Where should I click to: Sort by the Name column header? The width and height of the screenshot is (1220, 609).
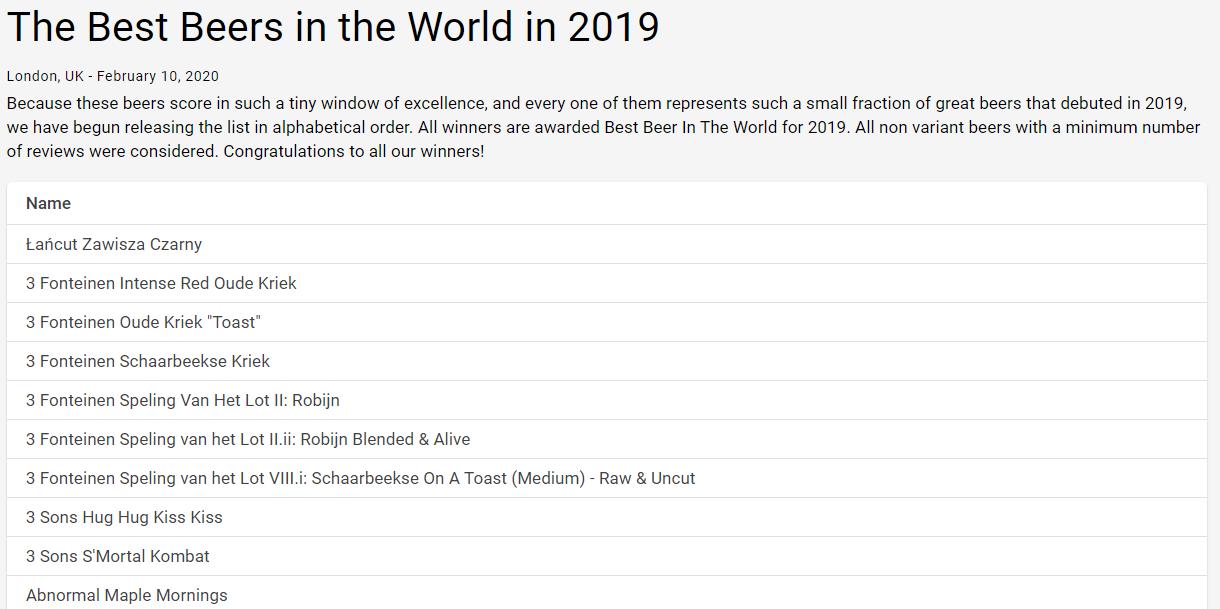[x=48, y=203]
